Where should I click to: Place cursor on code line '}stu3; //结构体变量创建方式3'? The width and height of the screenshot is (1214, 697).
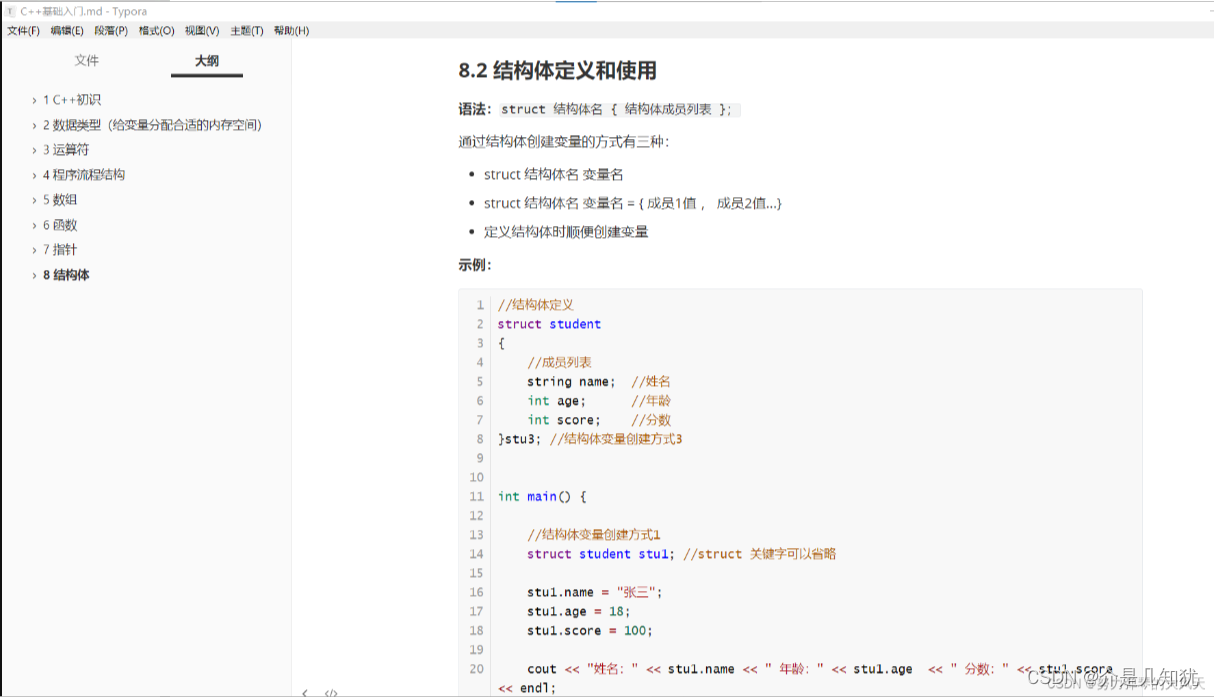[x=590, y=439]
